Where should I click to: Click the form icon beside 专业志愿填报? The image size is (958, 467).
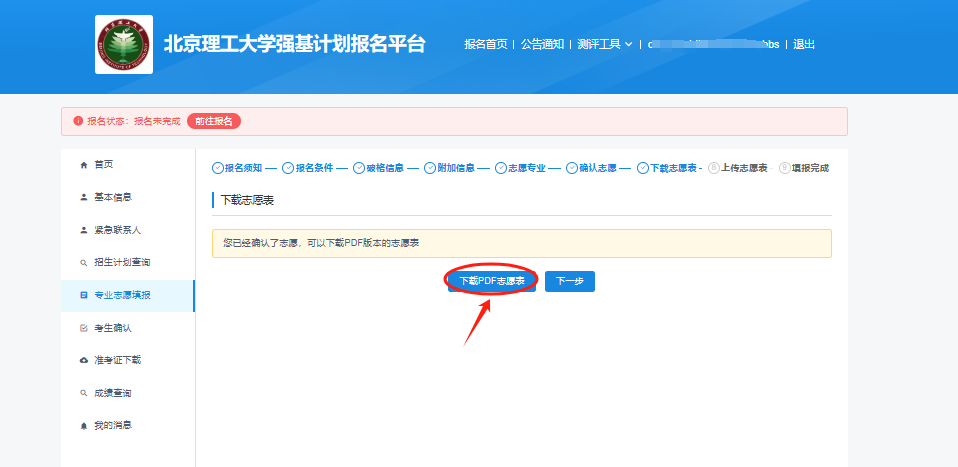tap(84, 295)
